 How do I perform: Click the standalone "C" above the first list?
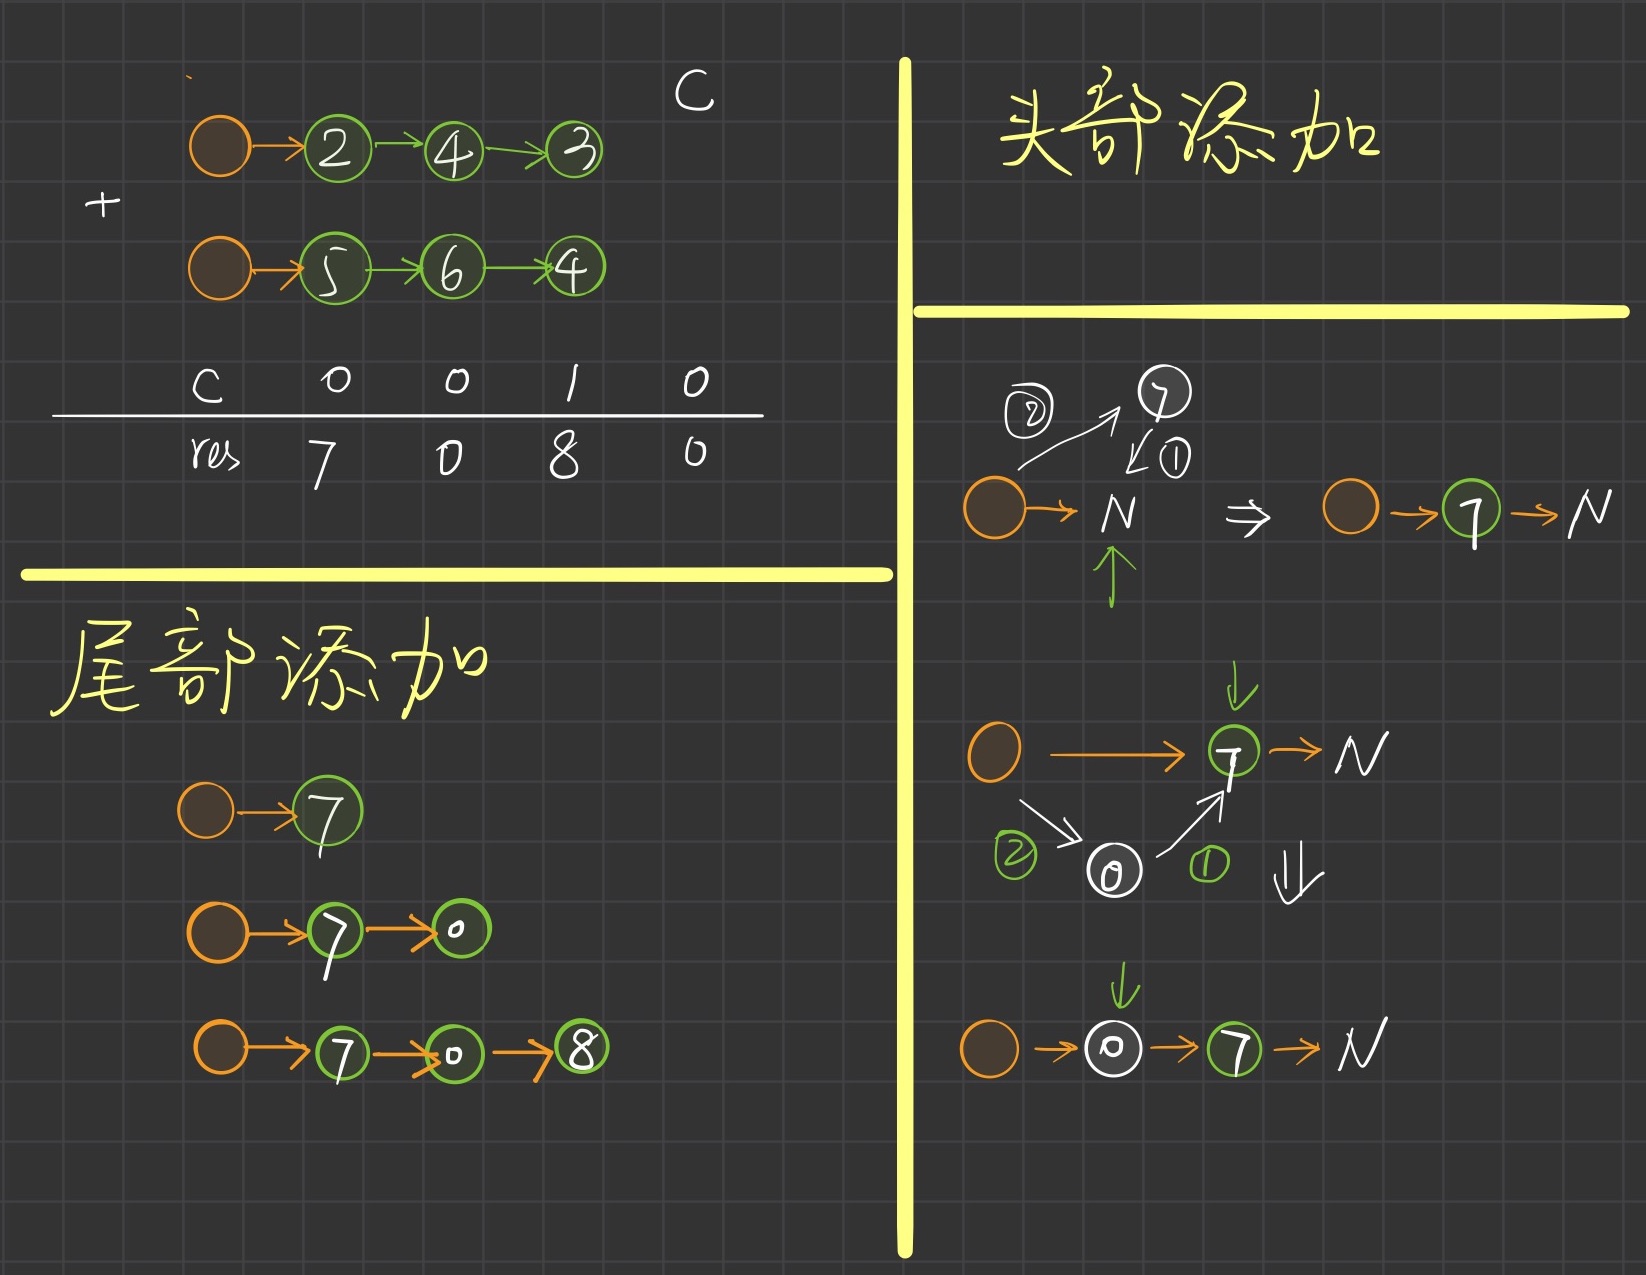click(694, 91)
